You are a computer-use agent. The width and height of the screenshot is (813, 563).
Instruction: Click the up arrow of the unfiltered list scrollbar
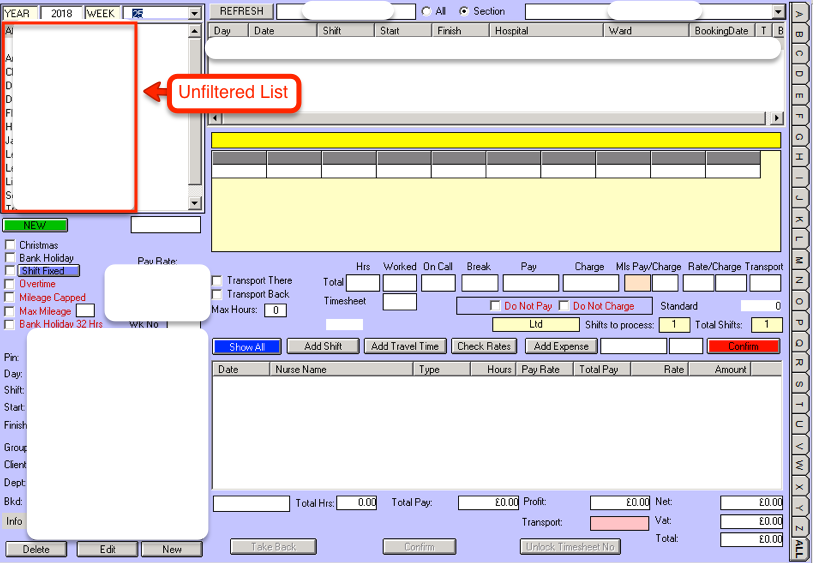tap(195, 31)
